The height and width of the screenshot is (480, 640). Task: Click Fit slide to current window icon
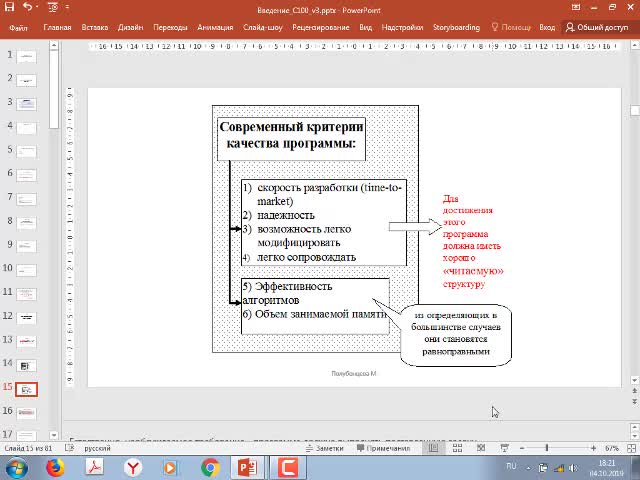631,448
